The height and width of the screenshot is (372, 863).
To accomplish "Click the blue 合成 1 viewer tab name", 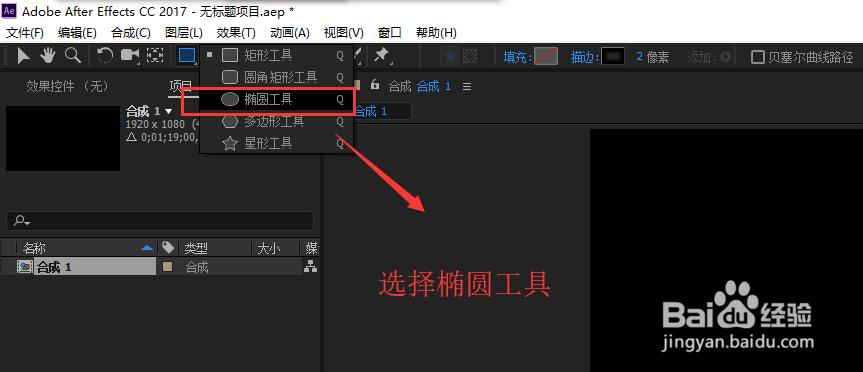I will tap(434, 86).
